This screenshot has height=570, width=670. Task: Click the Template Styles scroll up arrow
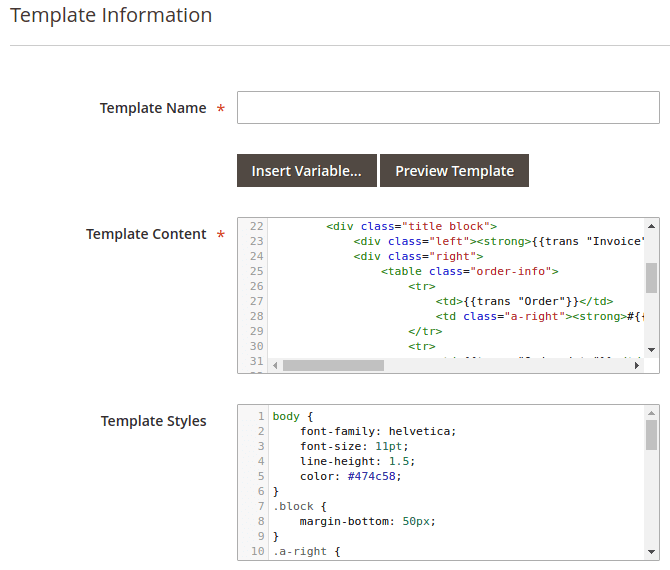click(651, 413)
